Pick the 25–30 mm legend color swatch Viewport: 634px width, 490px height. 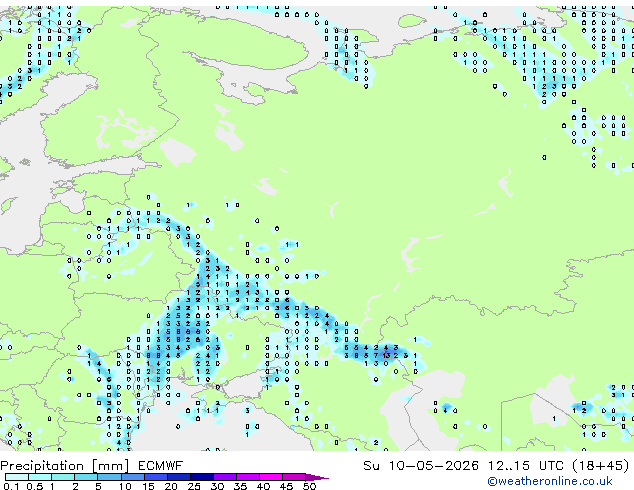[202, 477]
